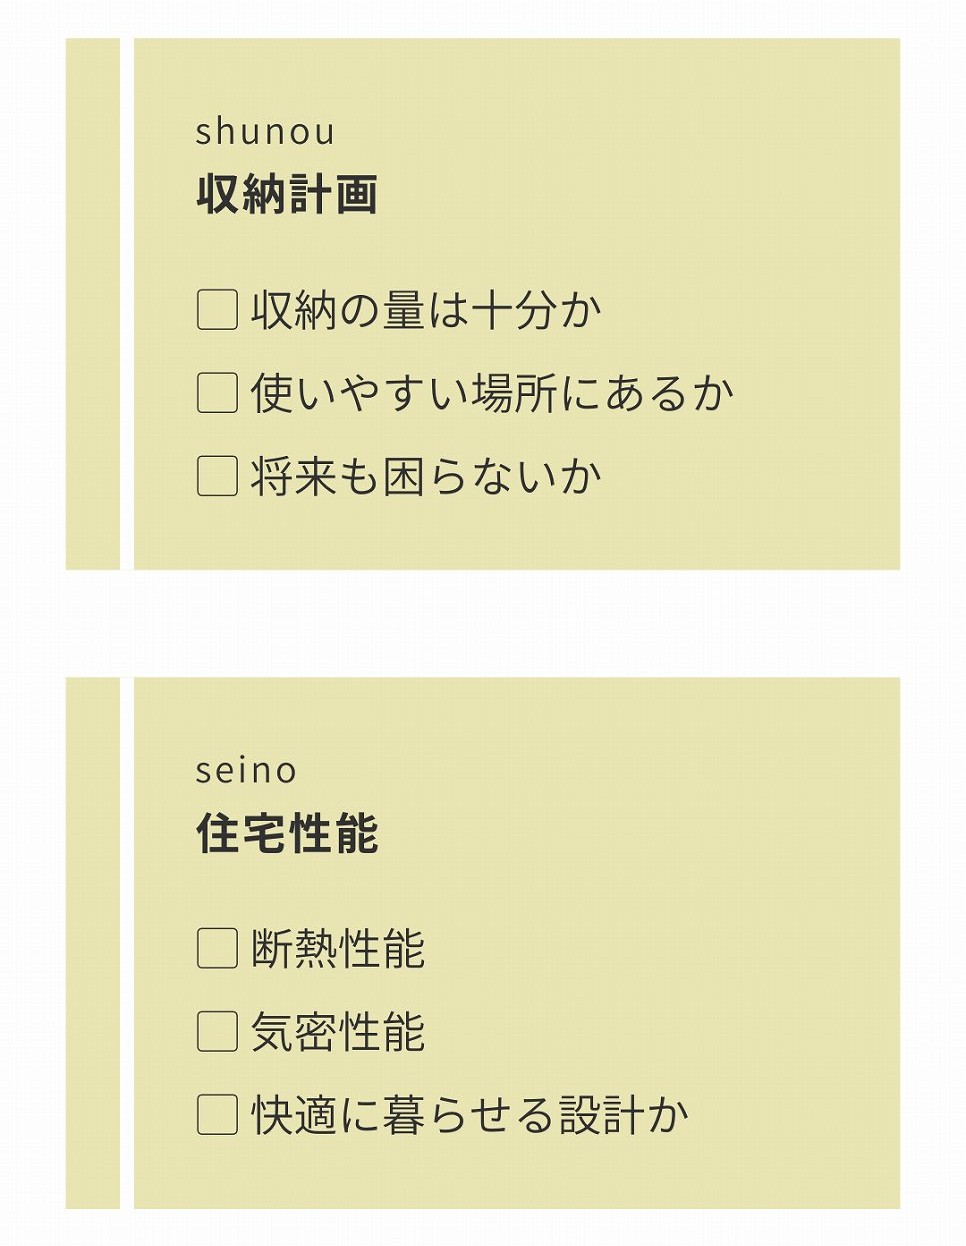This screenshot has width=966, height=1246.
Task: Click the 使いやすい場所にあるか label text
Action: tap(492, 393)
